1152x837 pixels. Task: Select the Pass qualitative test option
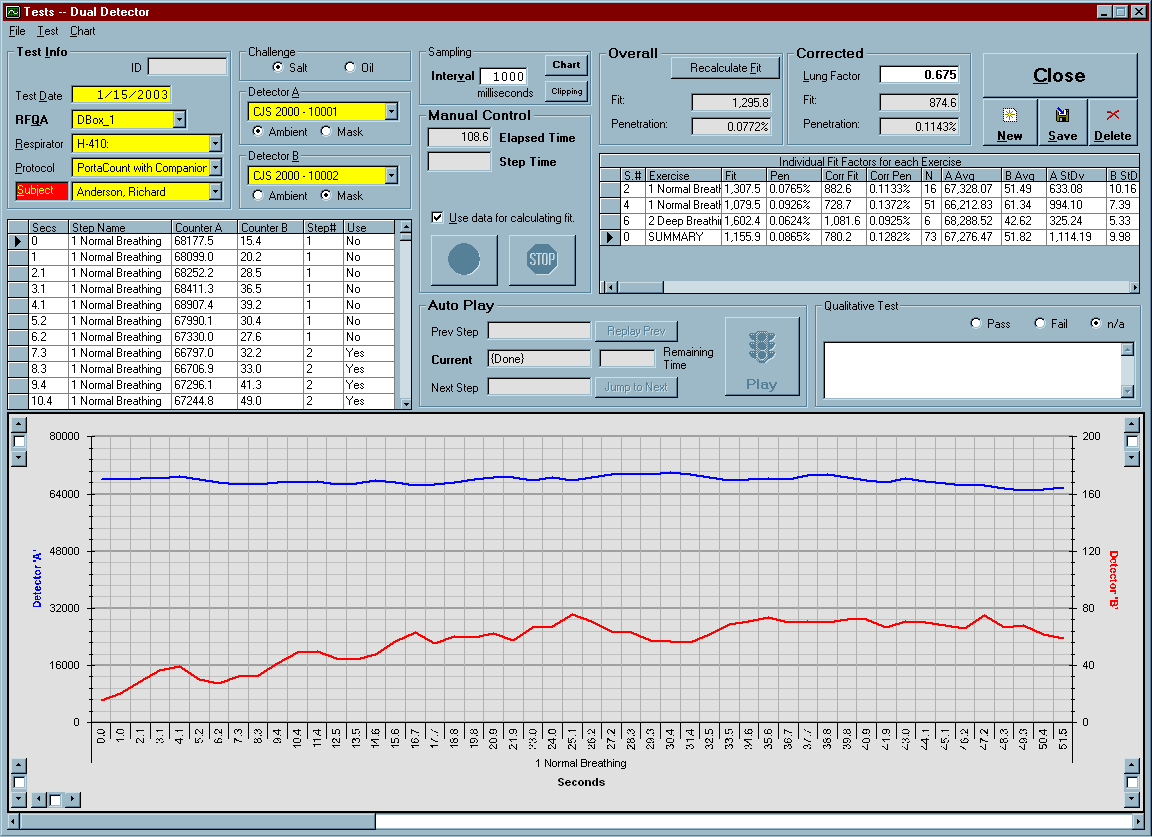coord(976,323)
